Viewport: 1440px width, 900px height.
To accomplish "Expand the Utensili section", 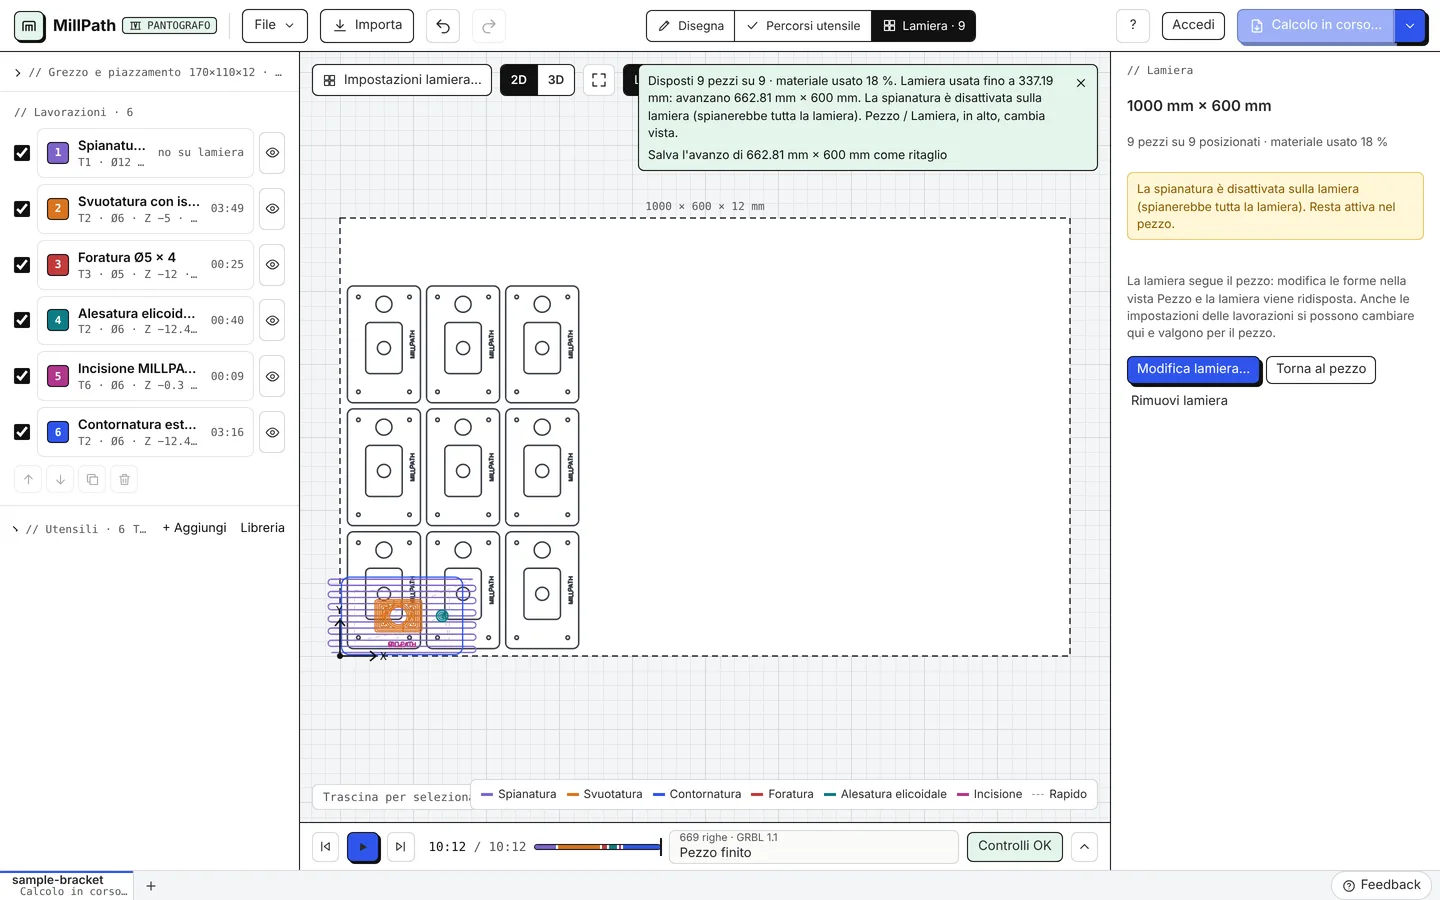I will click(80, 529).
